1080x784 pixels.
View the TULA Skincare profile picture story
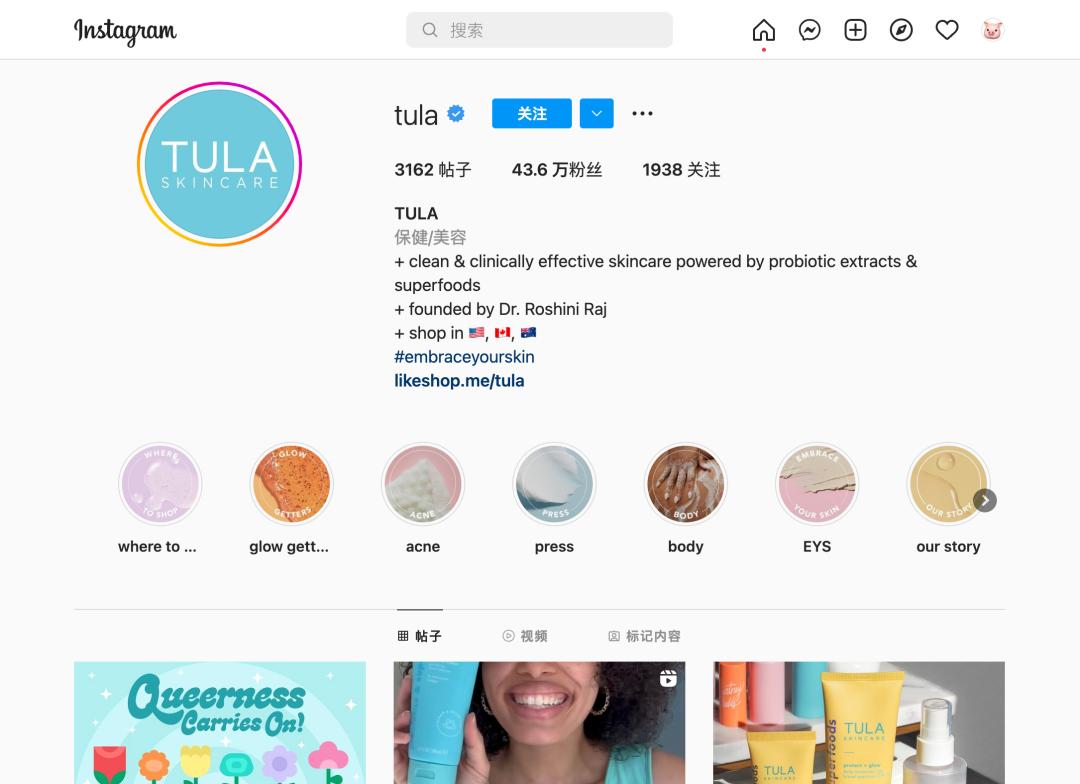click(x=220, y=164)
